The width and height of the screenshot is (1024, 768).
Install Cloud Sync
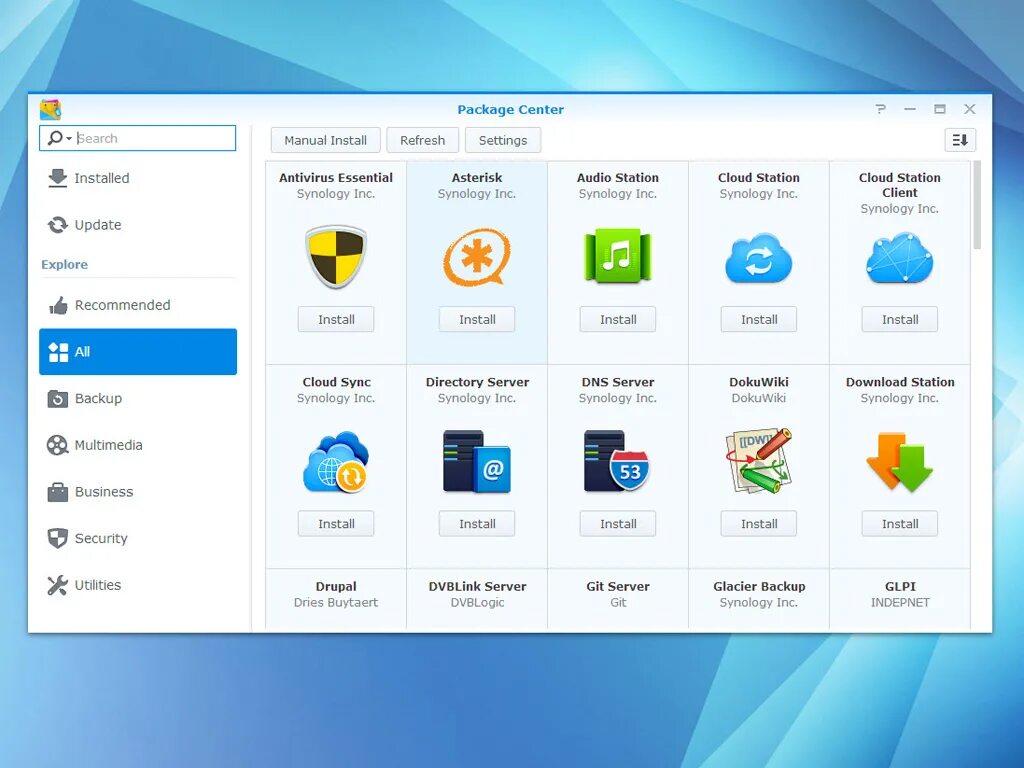point(336,524)
